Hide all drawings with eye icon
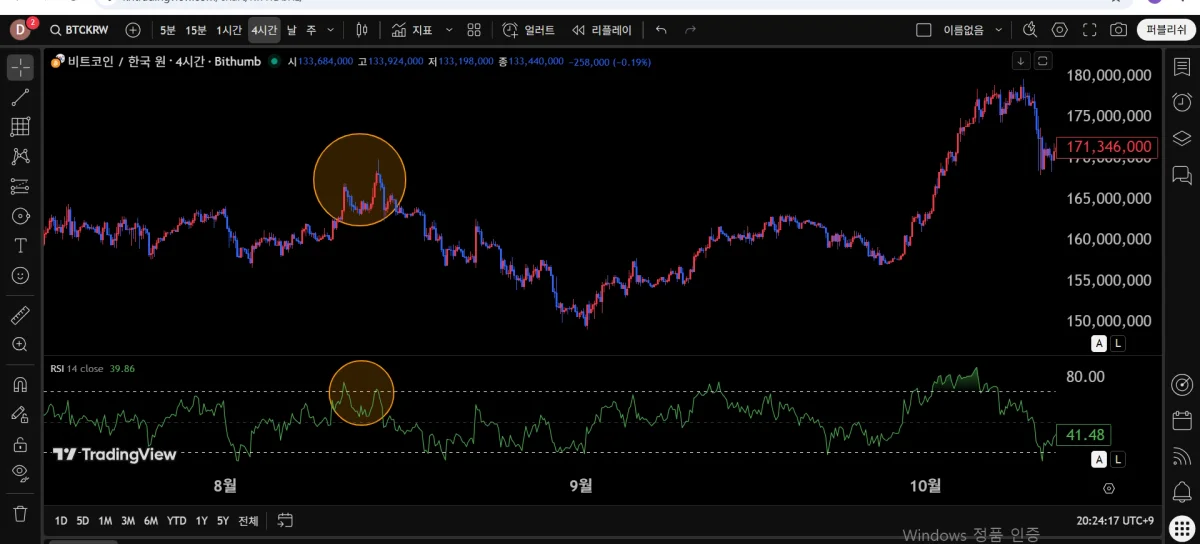Screen dimensions: 1200x544 pyautogui.click(x=20, y=473)
